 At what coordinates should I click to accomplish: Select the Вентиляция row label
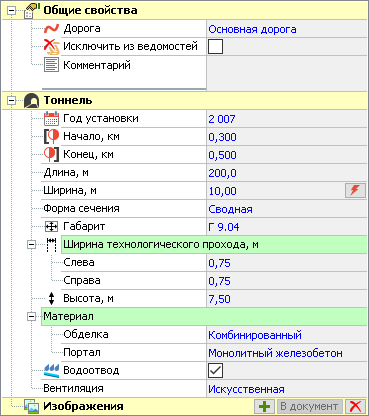pos(73,389)
